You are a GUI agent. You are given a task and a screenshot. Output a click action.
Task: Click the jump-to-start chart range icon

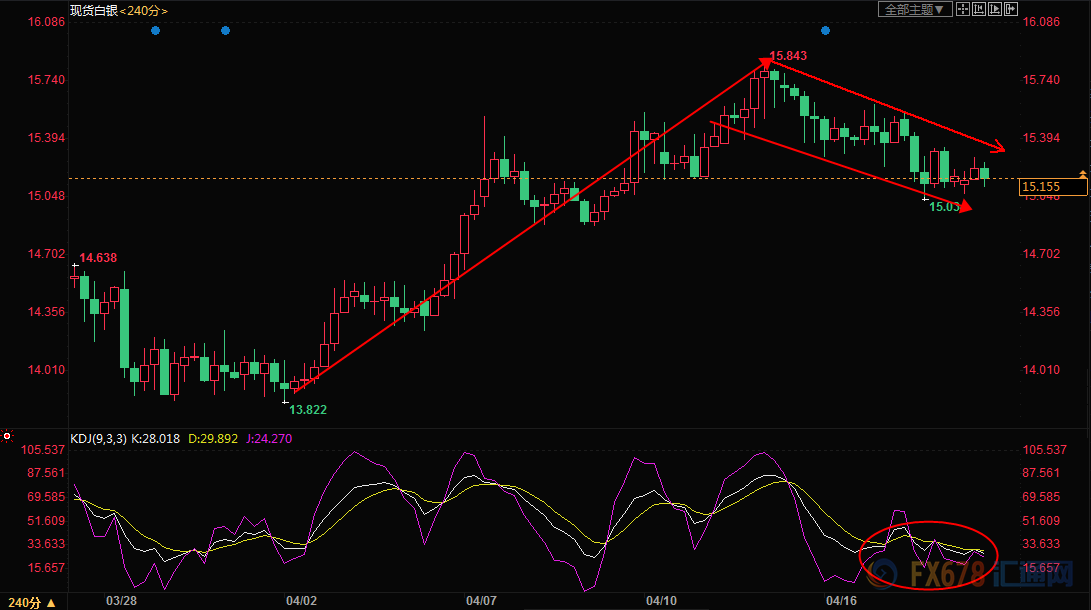coord(978,9)
